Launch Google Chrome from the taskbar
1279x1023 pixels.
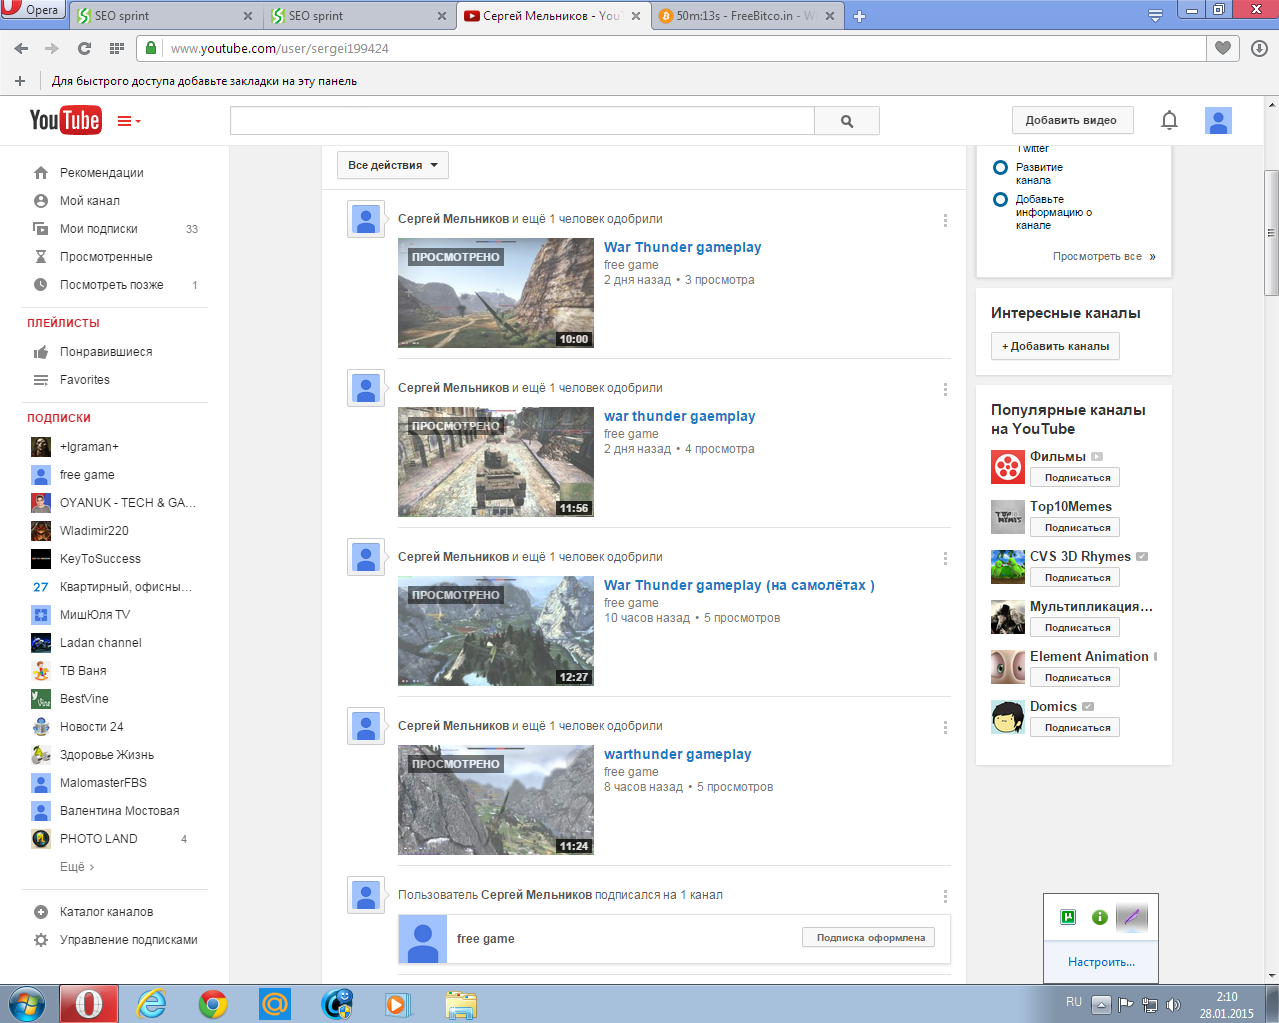pyautogui.click(x=212, y=1003)
